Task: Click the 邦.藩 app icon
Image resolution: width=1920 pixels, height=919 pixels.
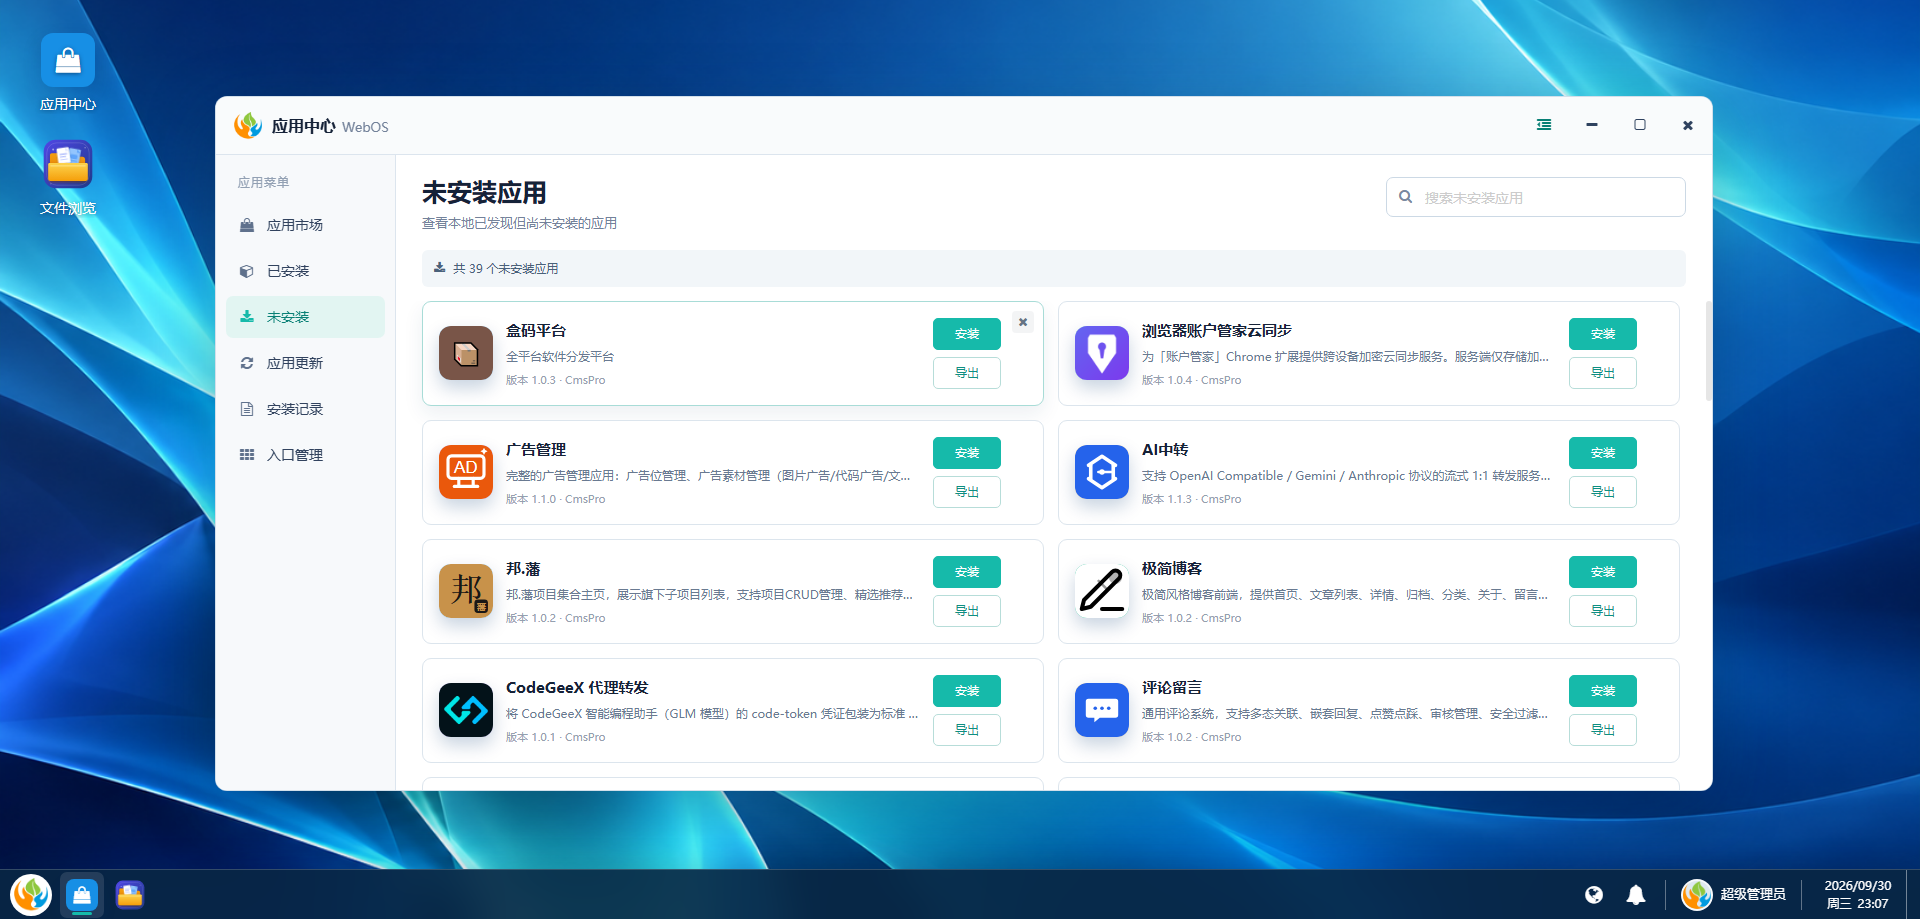Action: (466, 591)
